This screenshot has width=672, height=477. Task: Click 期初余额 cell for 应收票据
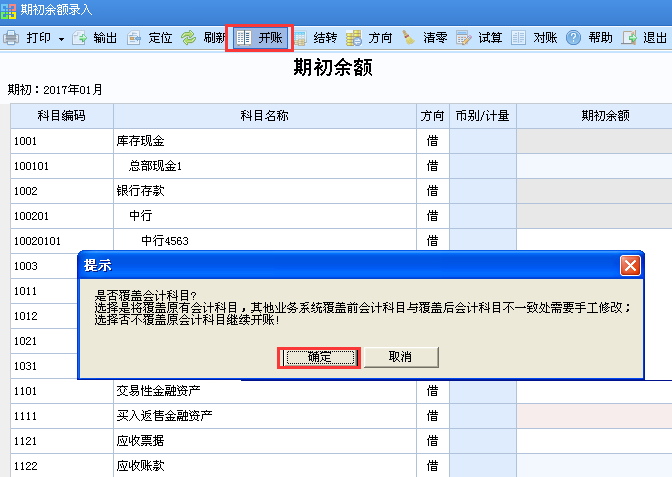[594, 441]
